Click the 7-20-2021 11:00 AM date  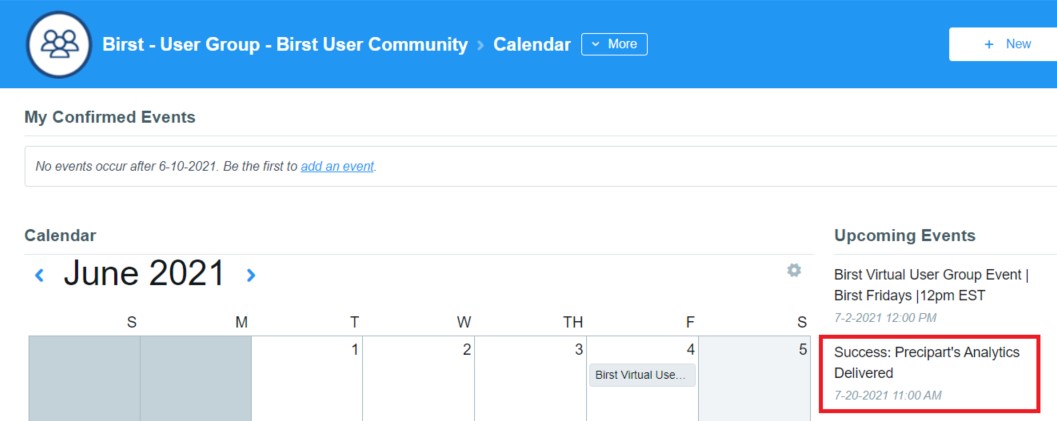pyautogui.click(x=888, y=395)
